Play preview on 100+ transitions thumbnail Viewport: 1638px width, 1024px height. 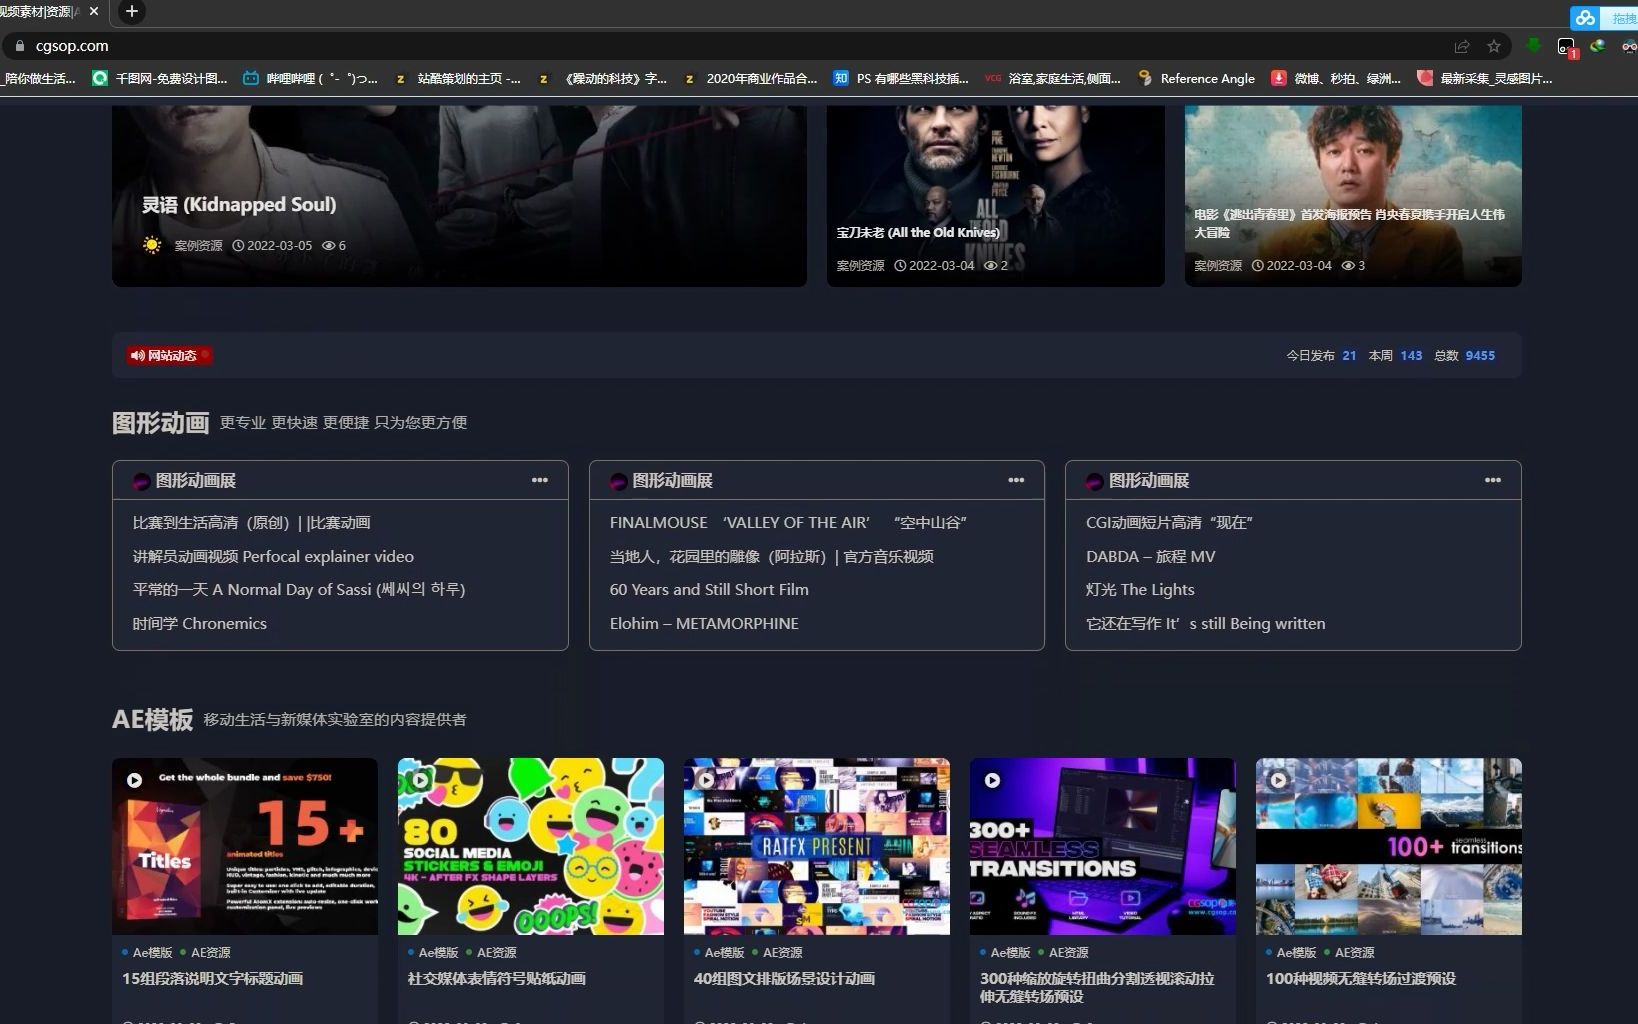(1278, 780)
